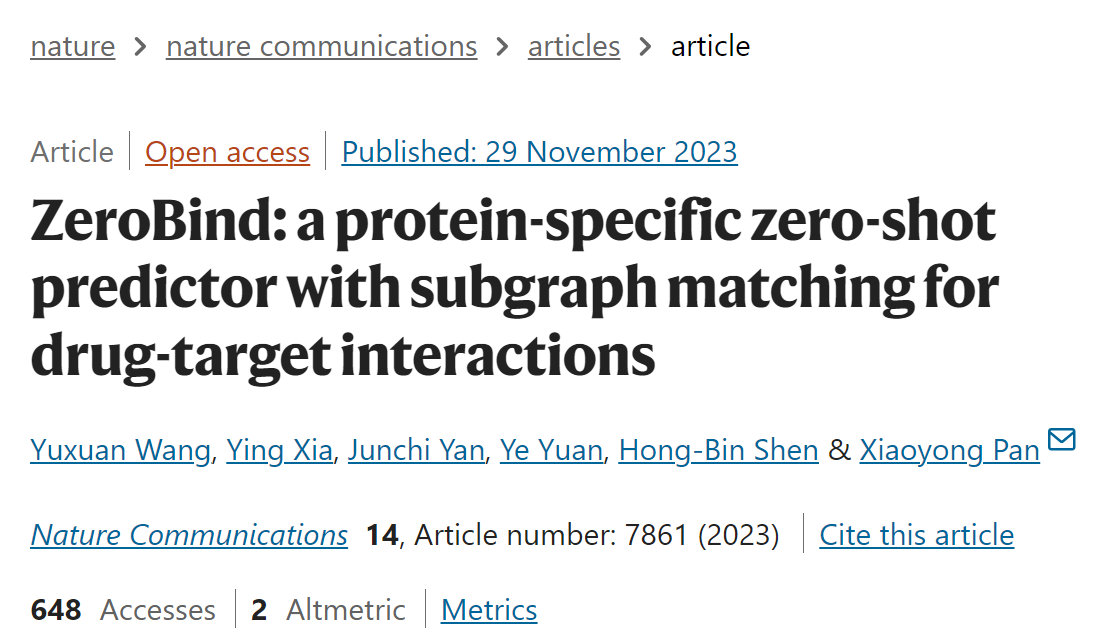This screenshot has height=643, width=1101.
Task: Open author Yuxuan Wang's details
Action: tap(120, 450)
